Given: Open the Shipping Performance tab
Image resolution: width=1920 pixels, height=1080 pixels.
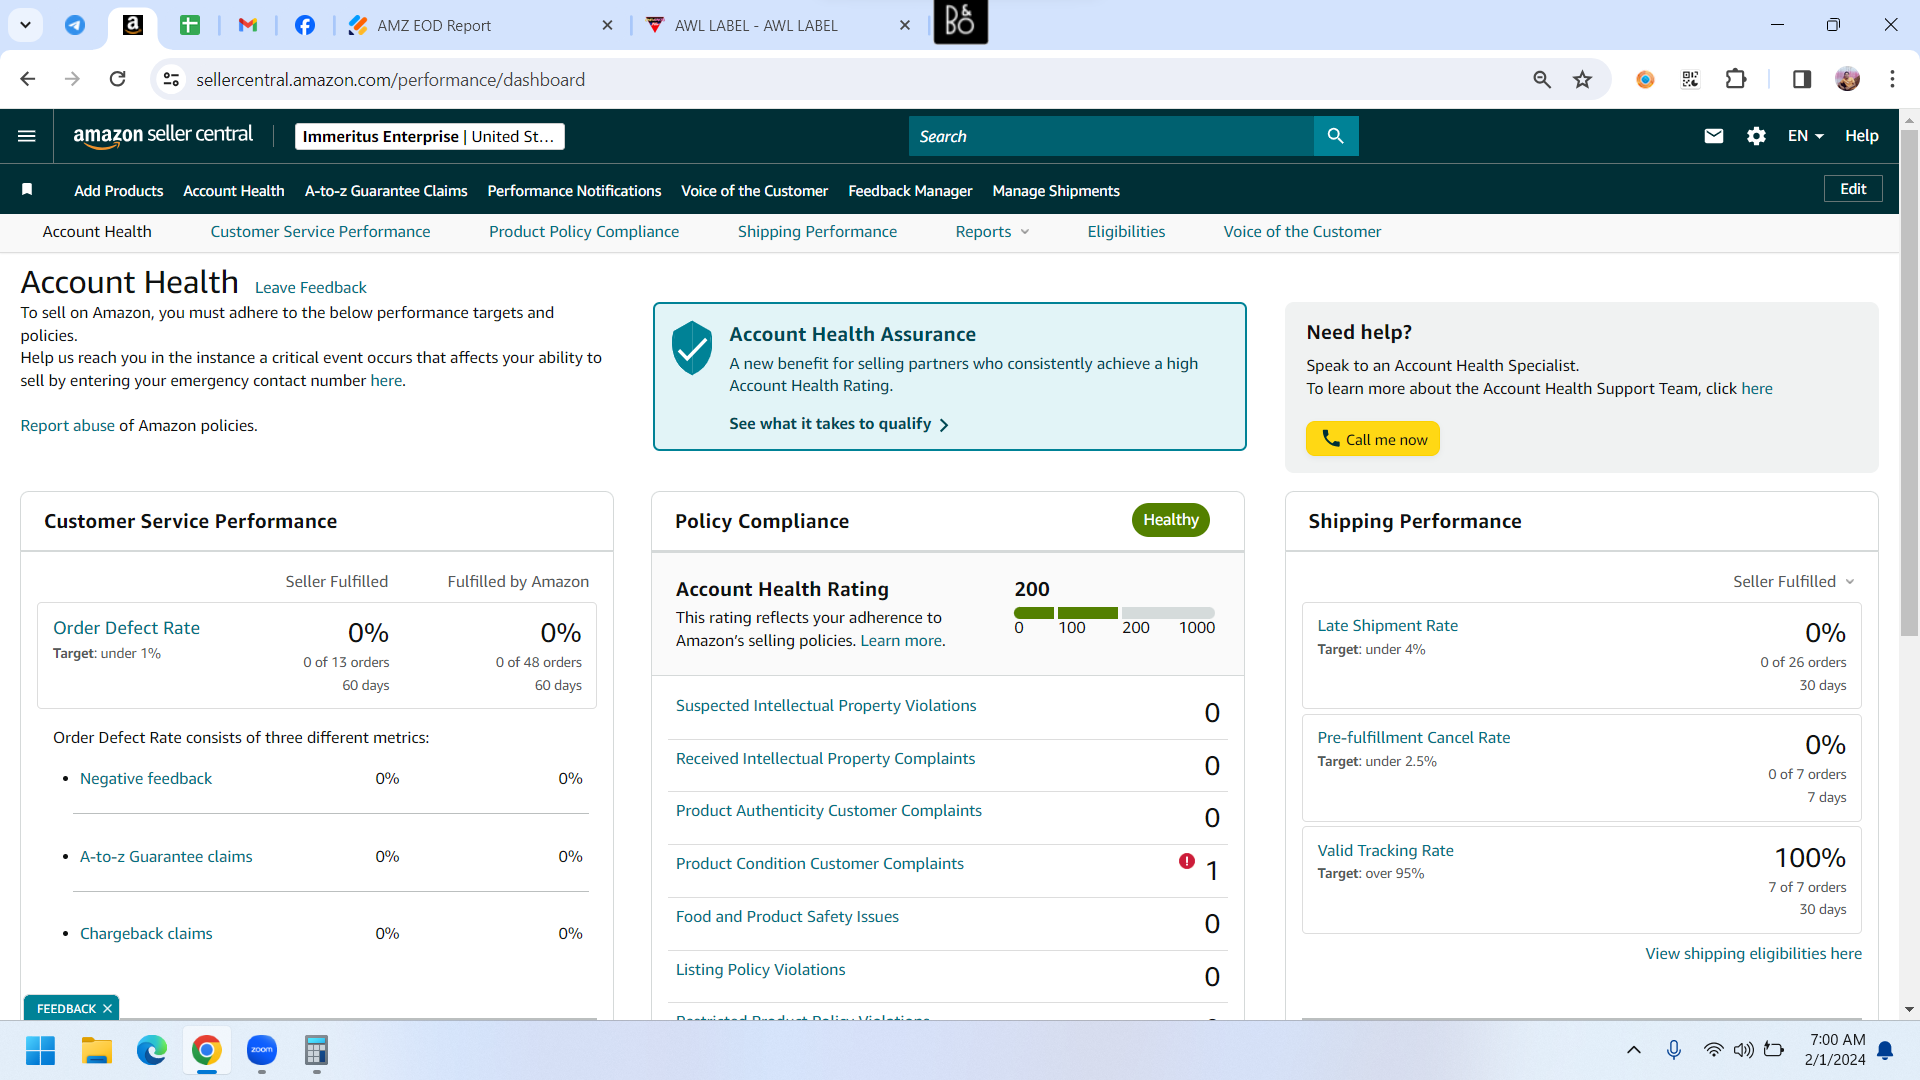Looking at the screenshot, I should tap(817, 232).
